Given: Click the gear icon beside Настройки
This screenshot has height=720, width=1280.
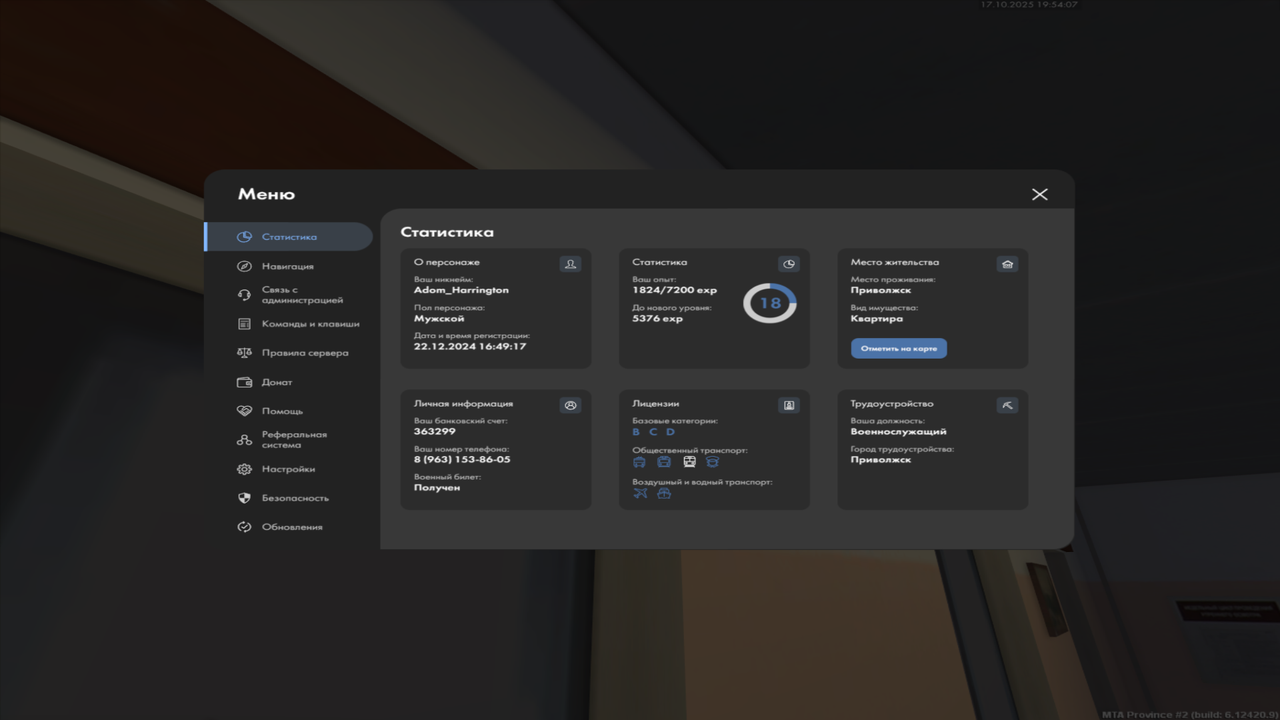Looking at the screenshot, I should coord(244,469).
